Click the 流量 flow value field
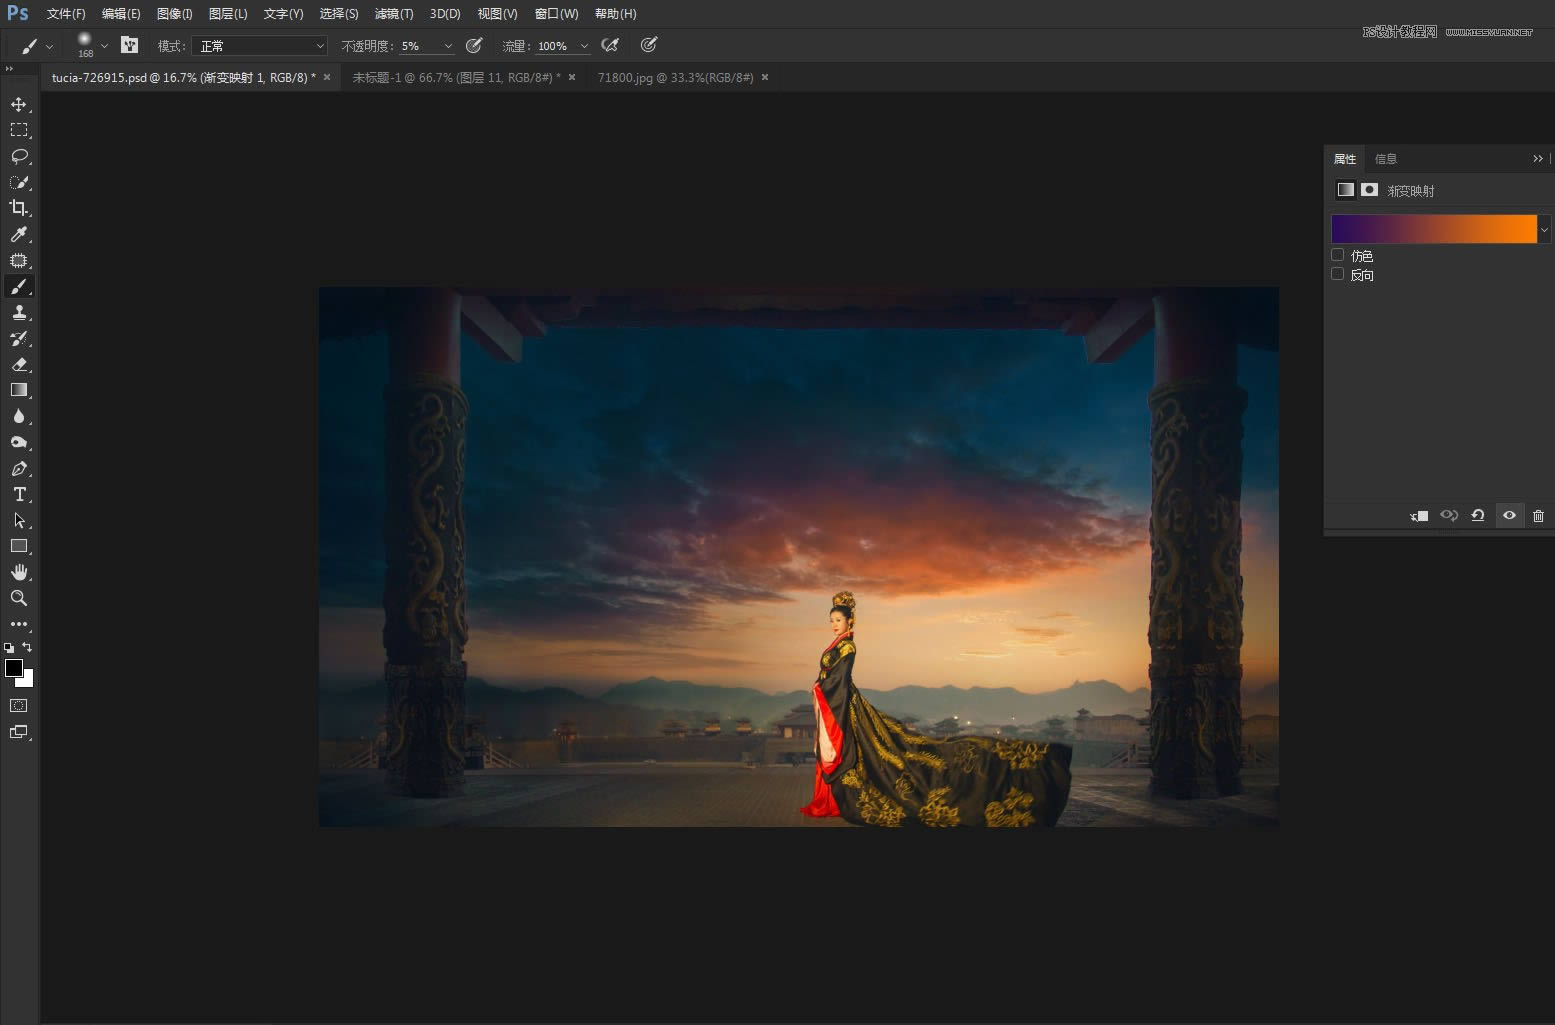Image resolution: width=1555 pixels, height=1025 pixels. coord(553,46)
